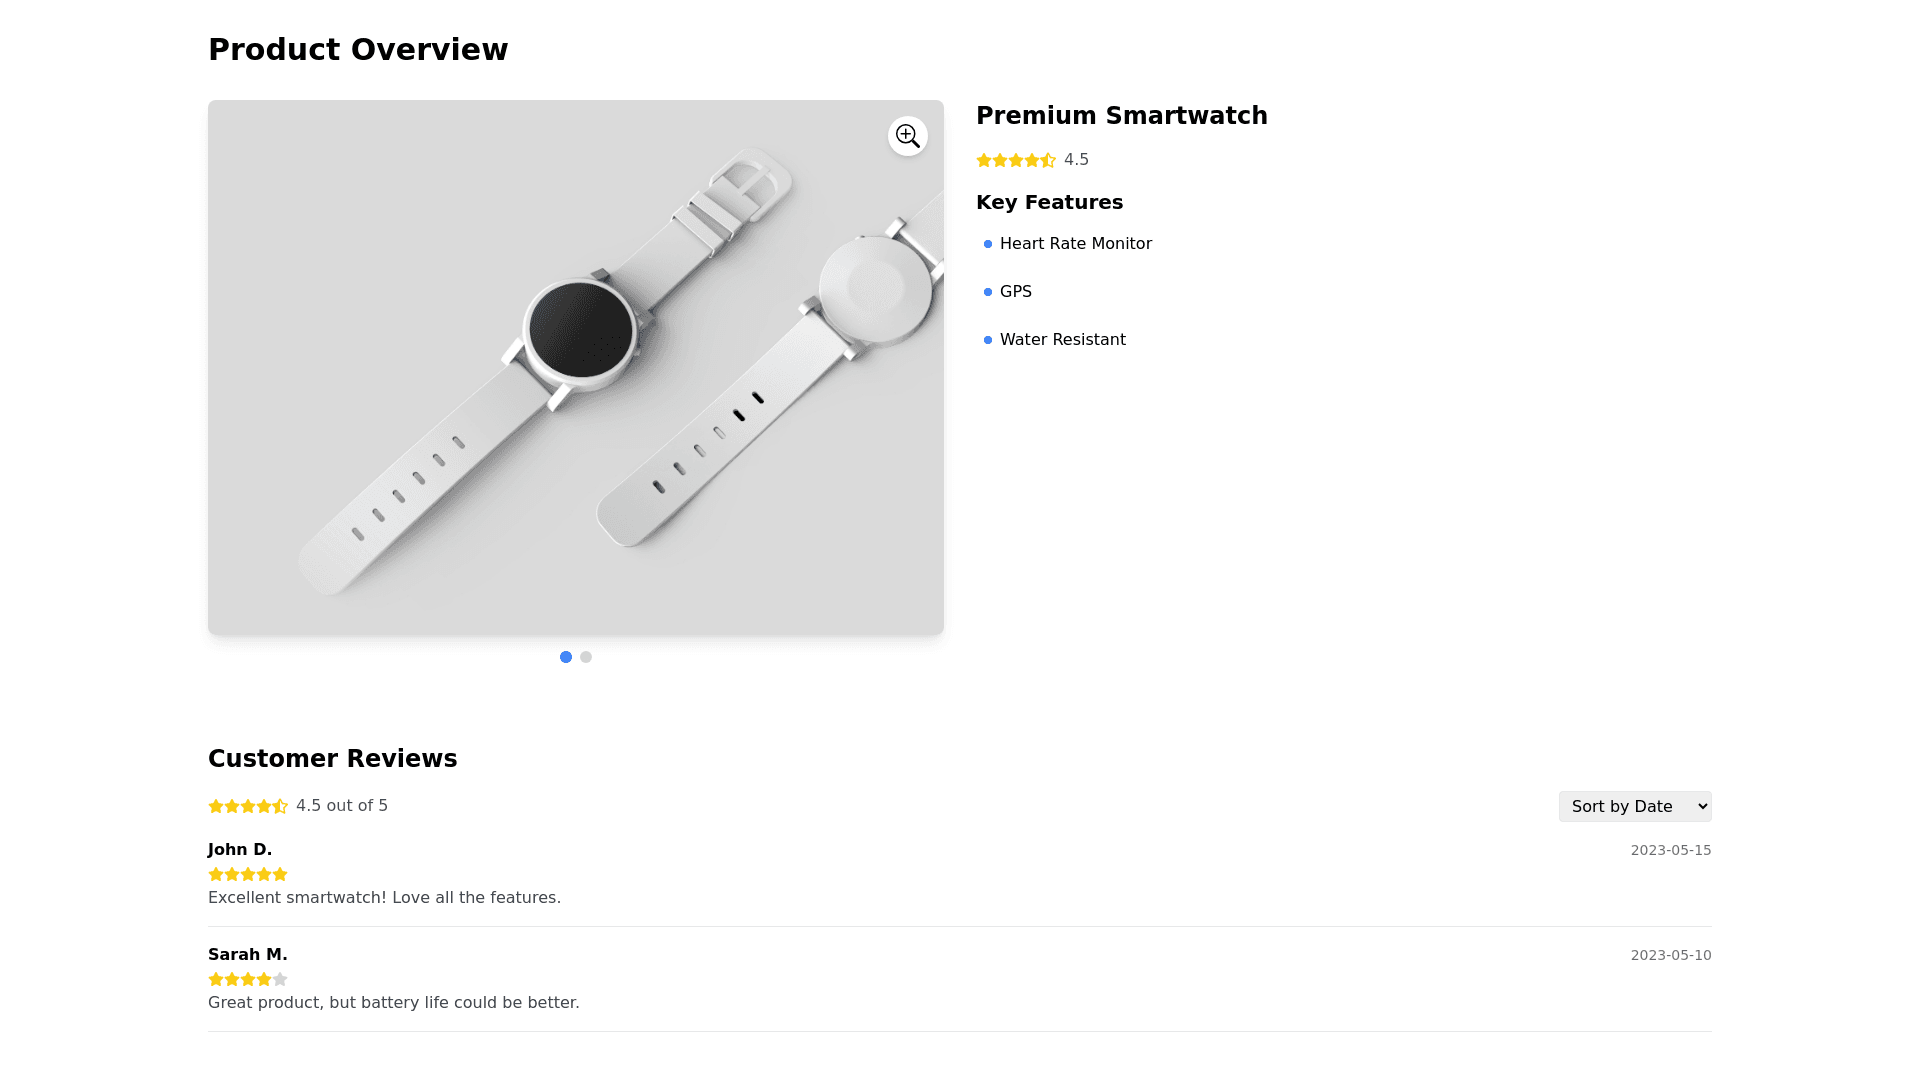Click the blue bullet beside GPS
The height and width of the screenshot is (1080, 1920).
point(988,292)
